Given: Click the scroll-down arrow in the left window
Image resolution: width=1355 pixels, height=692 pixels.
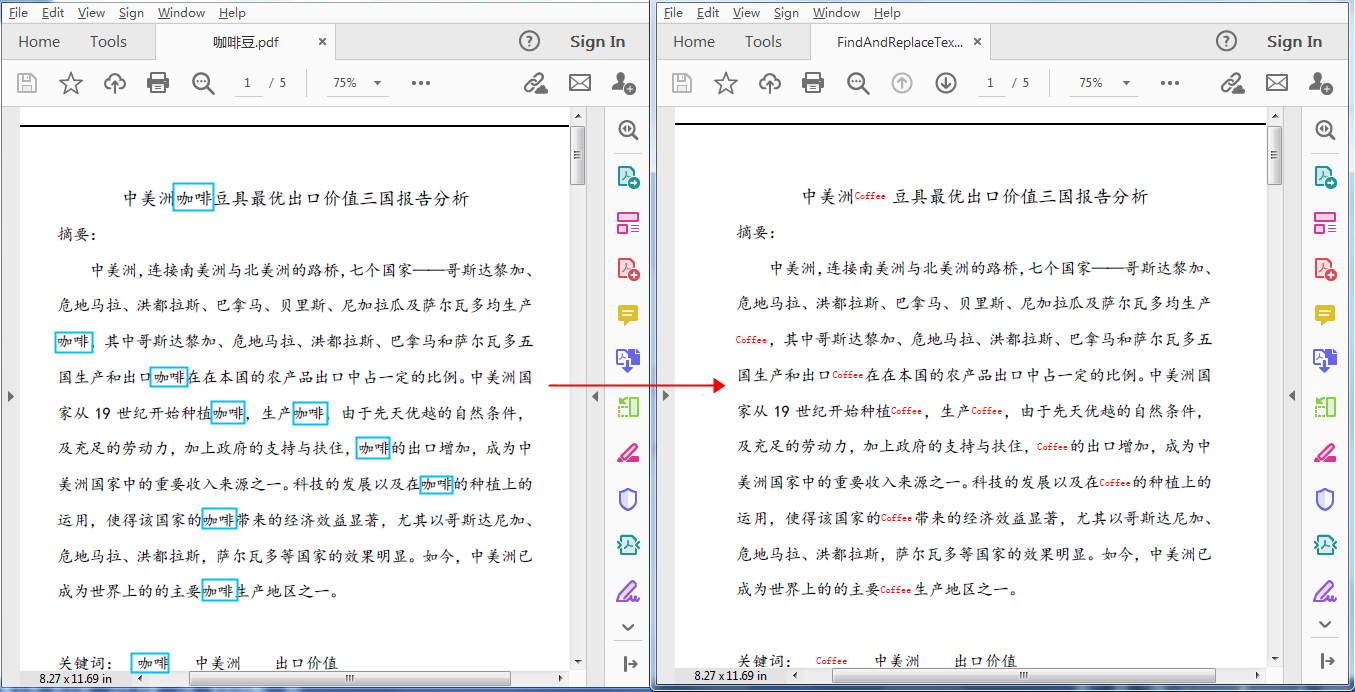Looking at the screenshot, I should click(577, 661).
